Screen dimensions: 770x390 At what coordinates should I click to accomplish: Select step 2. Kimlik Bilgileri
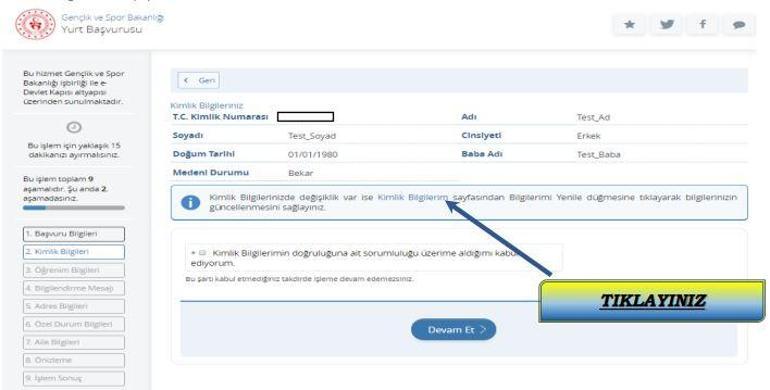pos(74,252)
